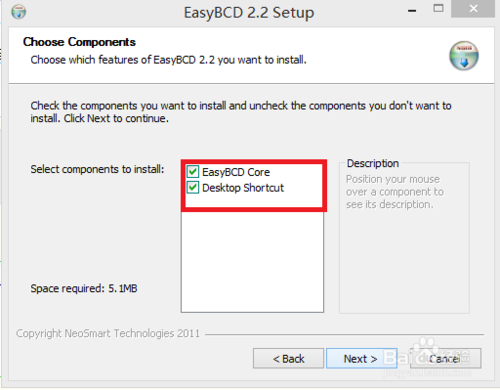Click the EasyBCD 2.2 Setup title text
Screen dimensions: 500x390
pos(249,13)
